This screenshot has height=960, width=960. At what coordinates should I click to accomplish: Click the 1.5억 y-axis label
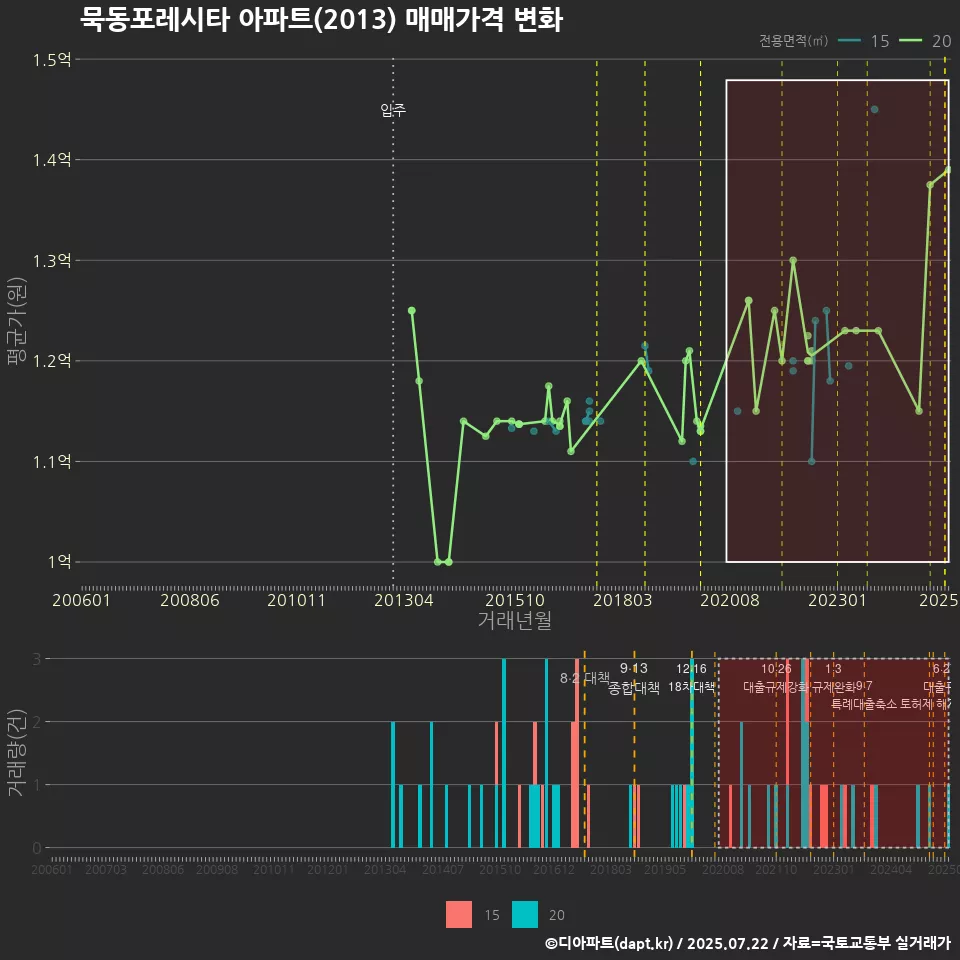click(x=52, y=60)
